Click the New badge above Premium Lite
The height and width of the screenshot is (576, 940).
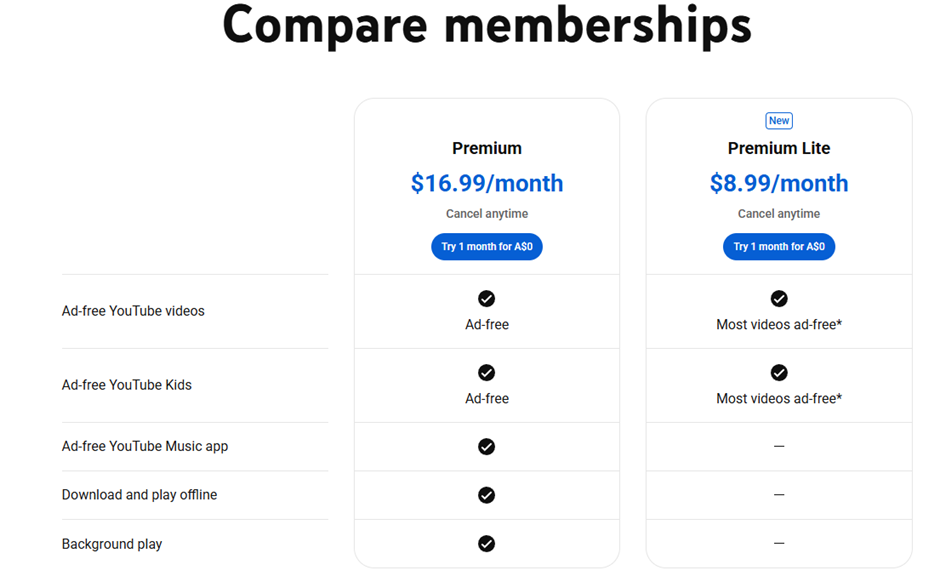coord(779,120)
